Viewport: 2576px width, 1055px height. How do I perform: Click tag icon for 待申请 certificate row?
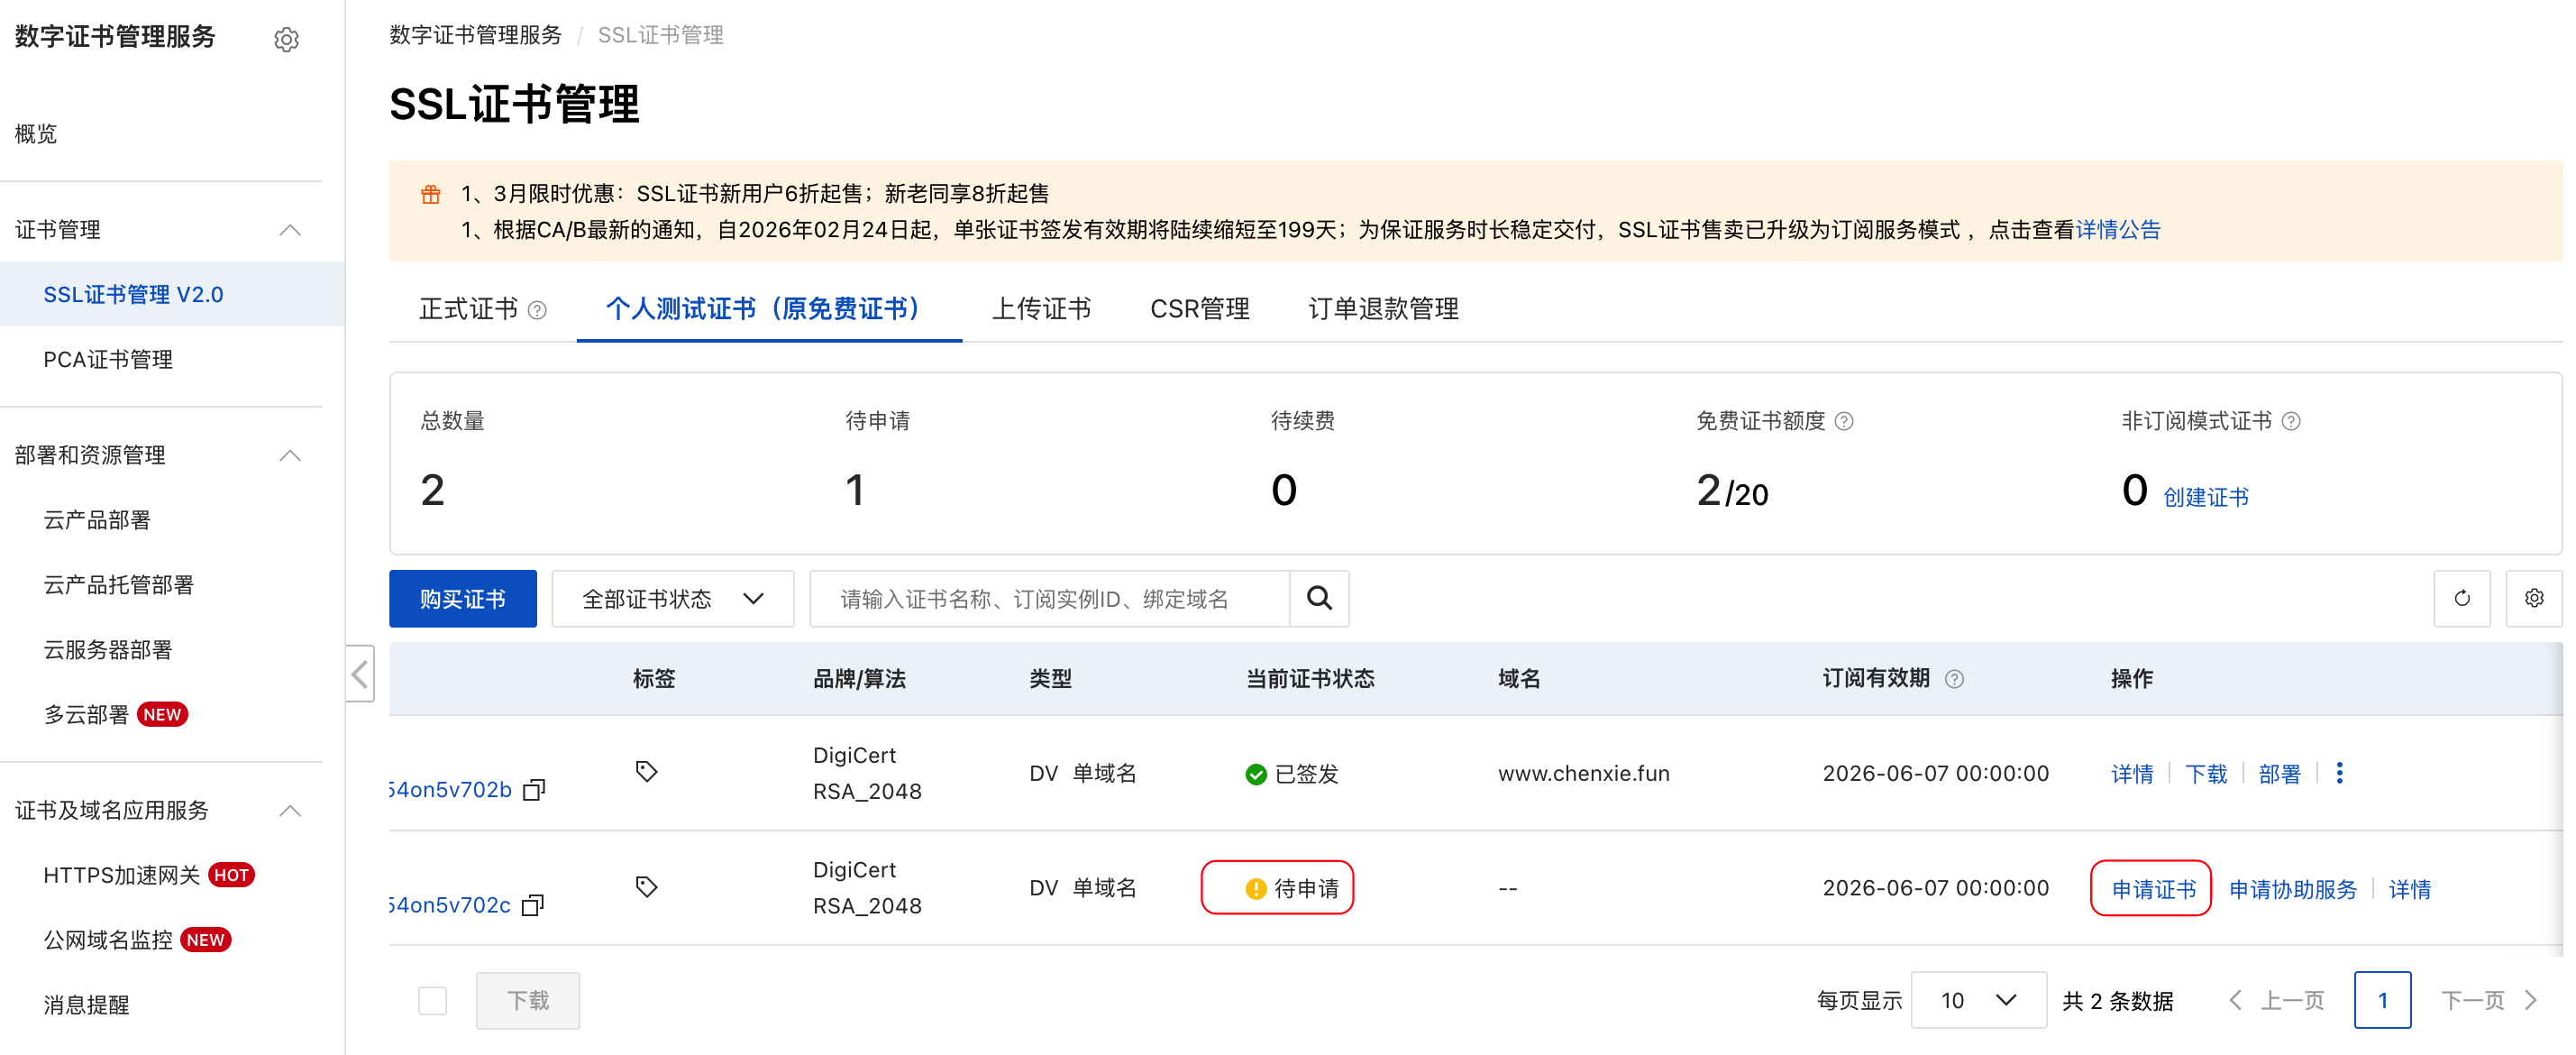646,886
